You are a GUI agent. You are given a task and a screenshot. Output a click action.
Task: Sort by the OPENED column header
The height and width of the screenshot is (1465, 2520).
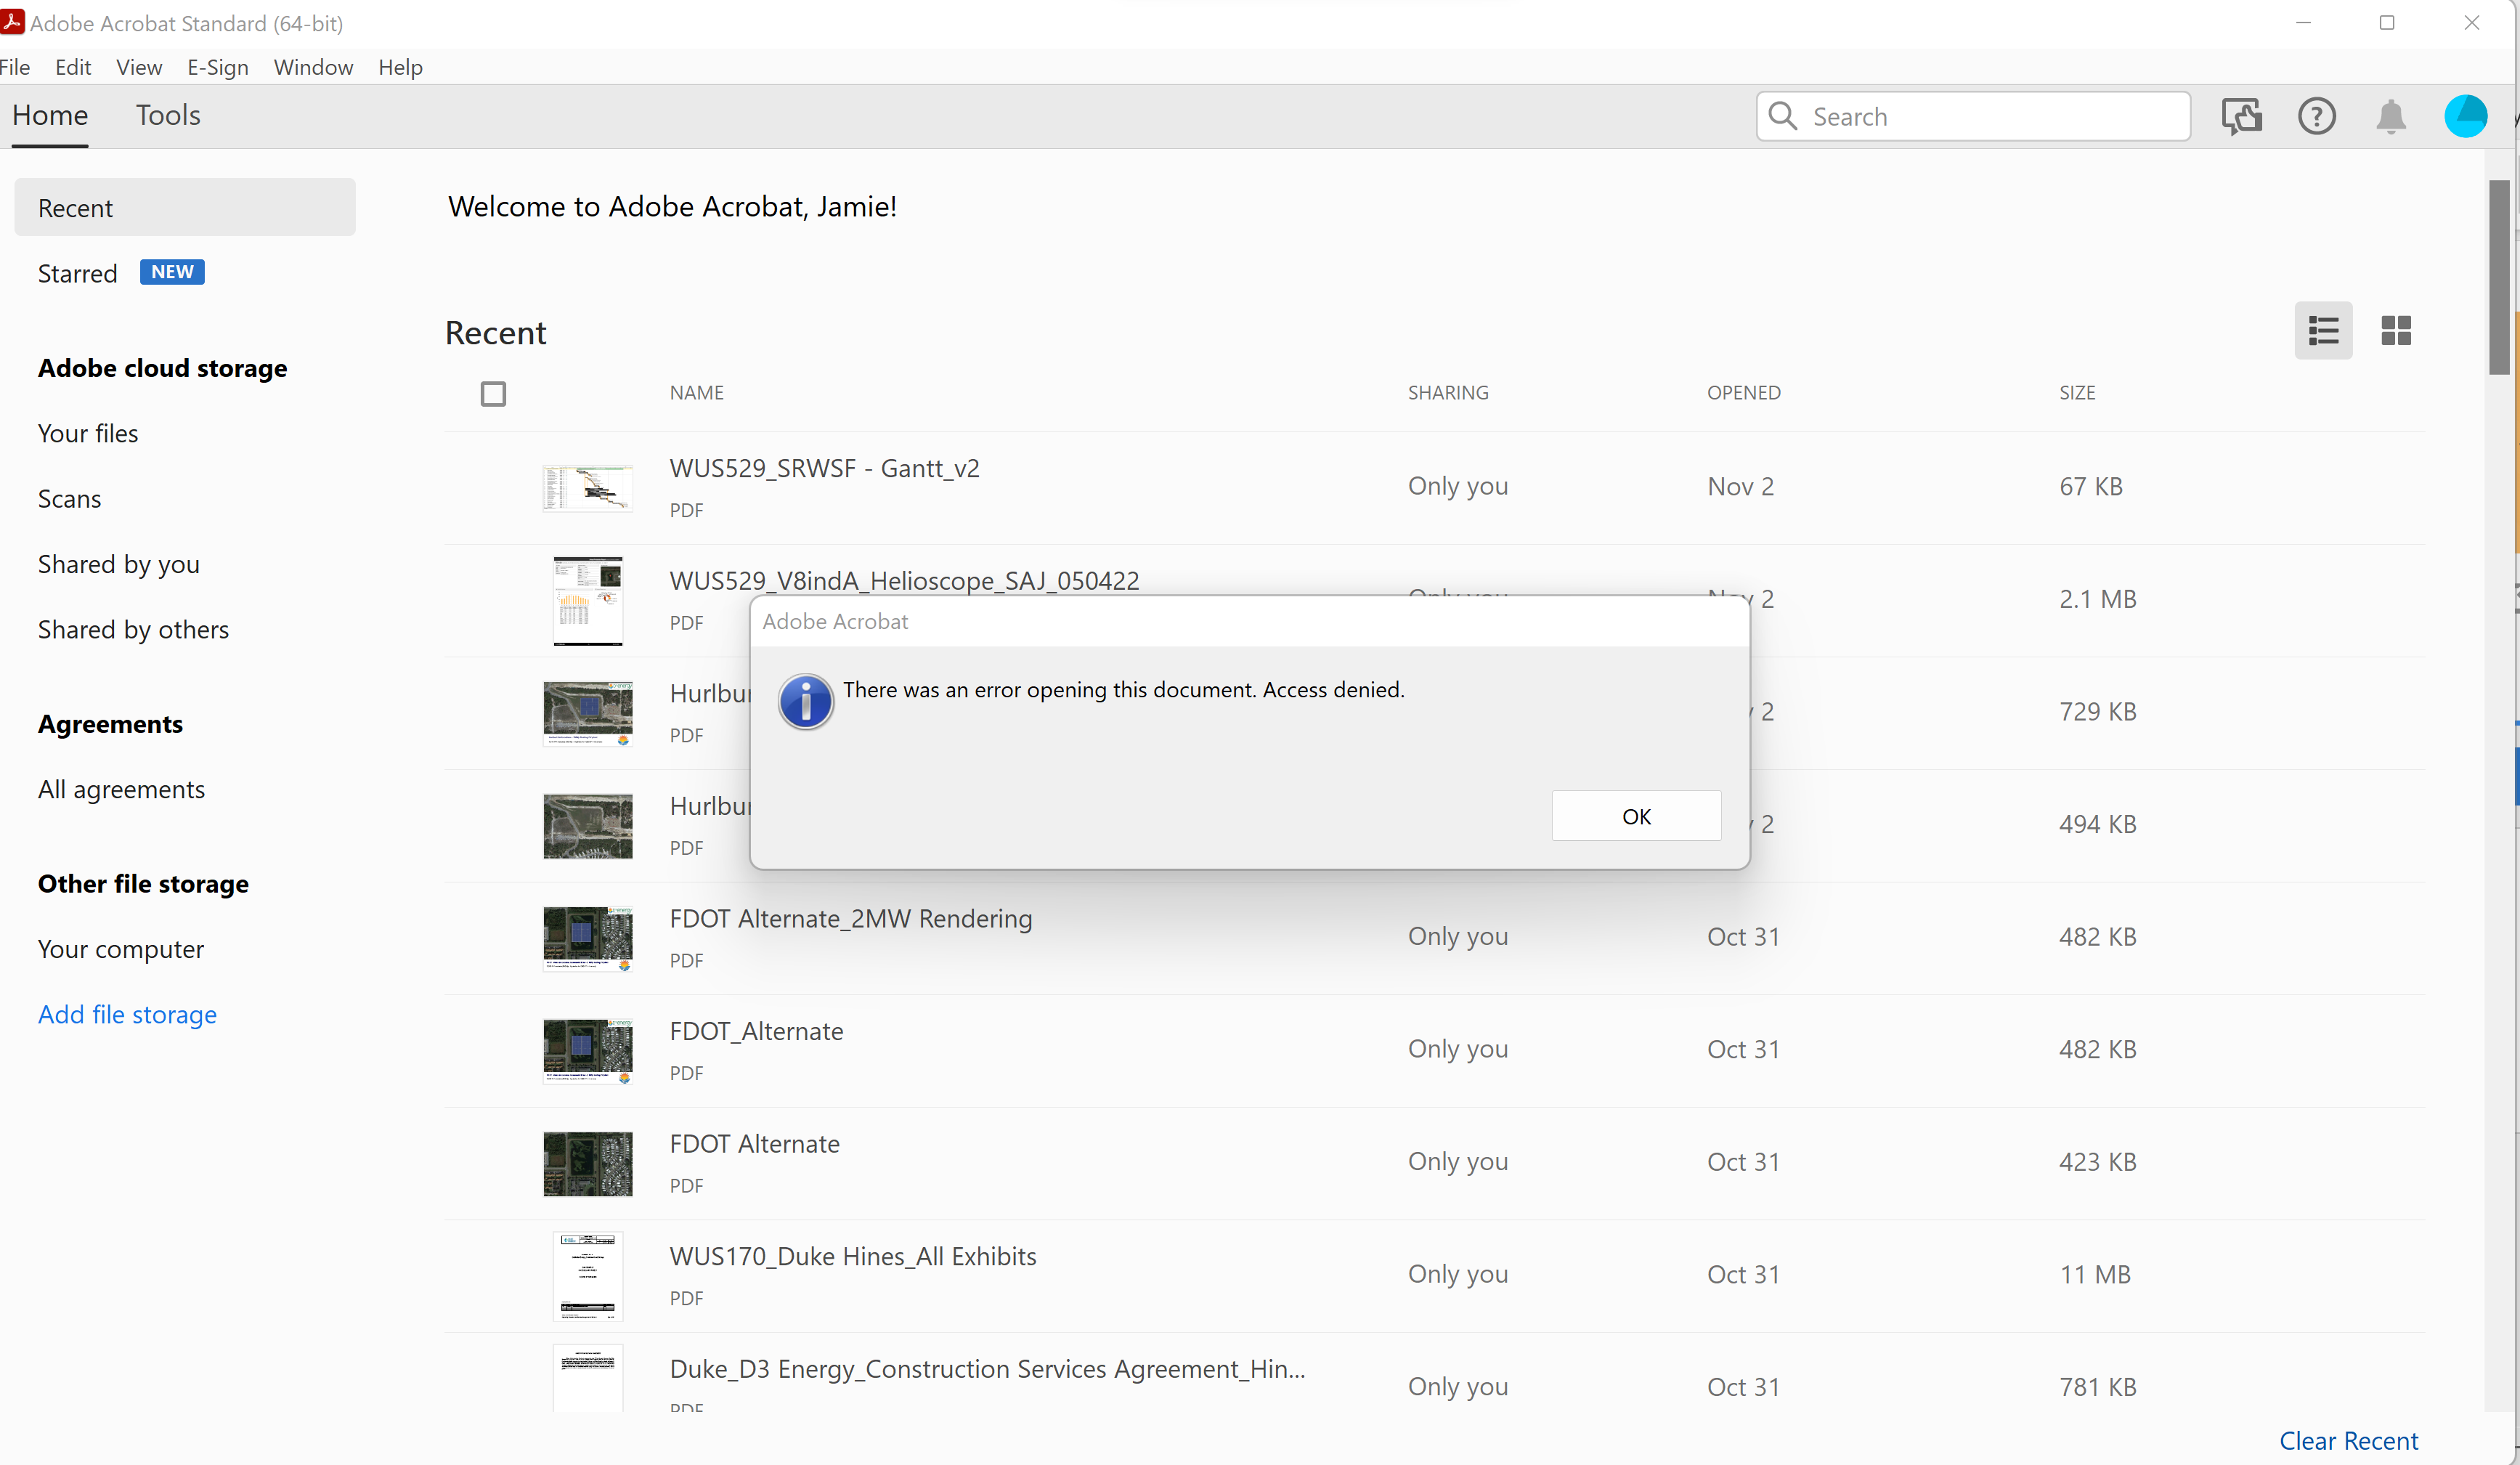pyautogui.click(x=1743, y=393)
